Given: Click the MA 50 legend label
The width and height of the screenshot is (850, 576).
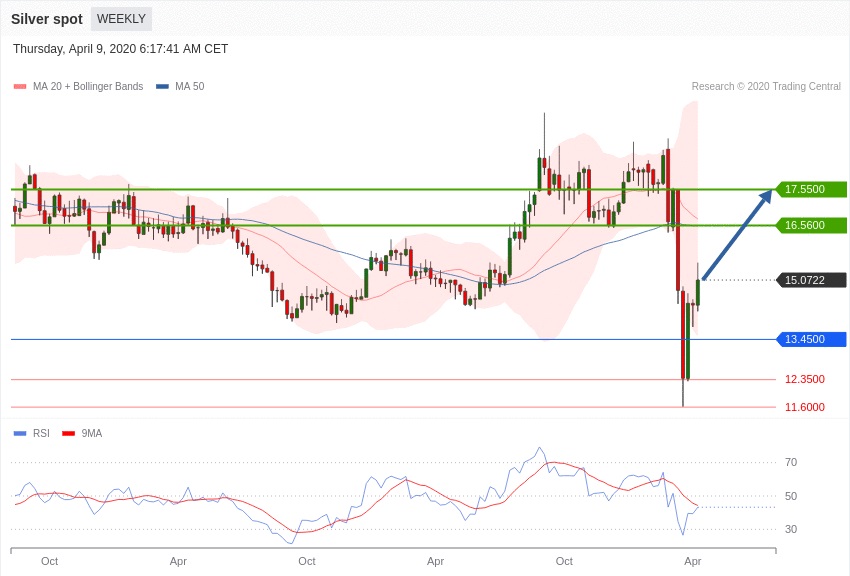Looking at the screenshot, I should [190, 86].
